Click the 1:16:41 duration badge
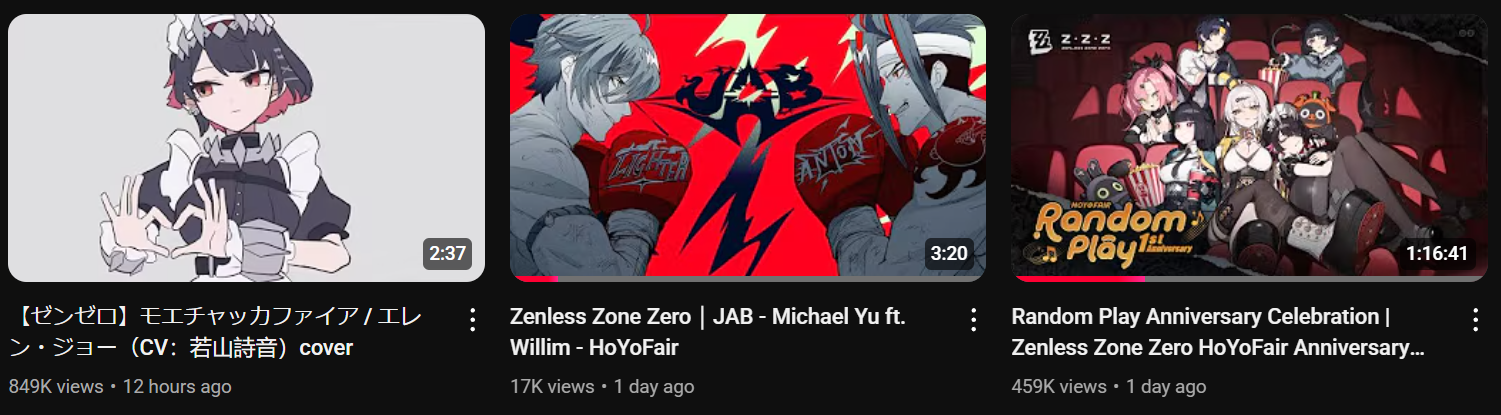Viewport: 1501px width, 415px height. point(1436,253)
